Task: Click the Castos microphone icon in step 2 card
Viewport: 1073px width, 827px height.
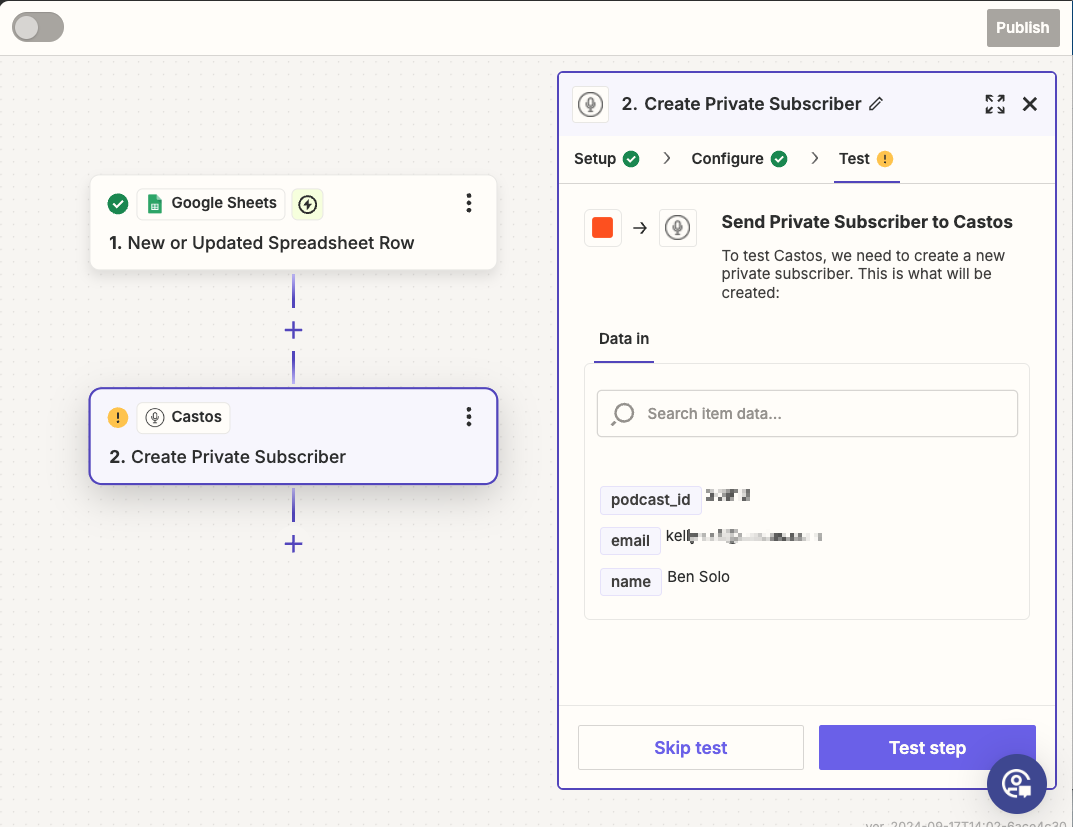Action: (155, 417)
